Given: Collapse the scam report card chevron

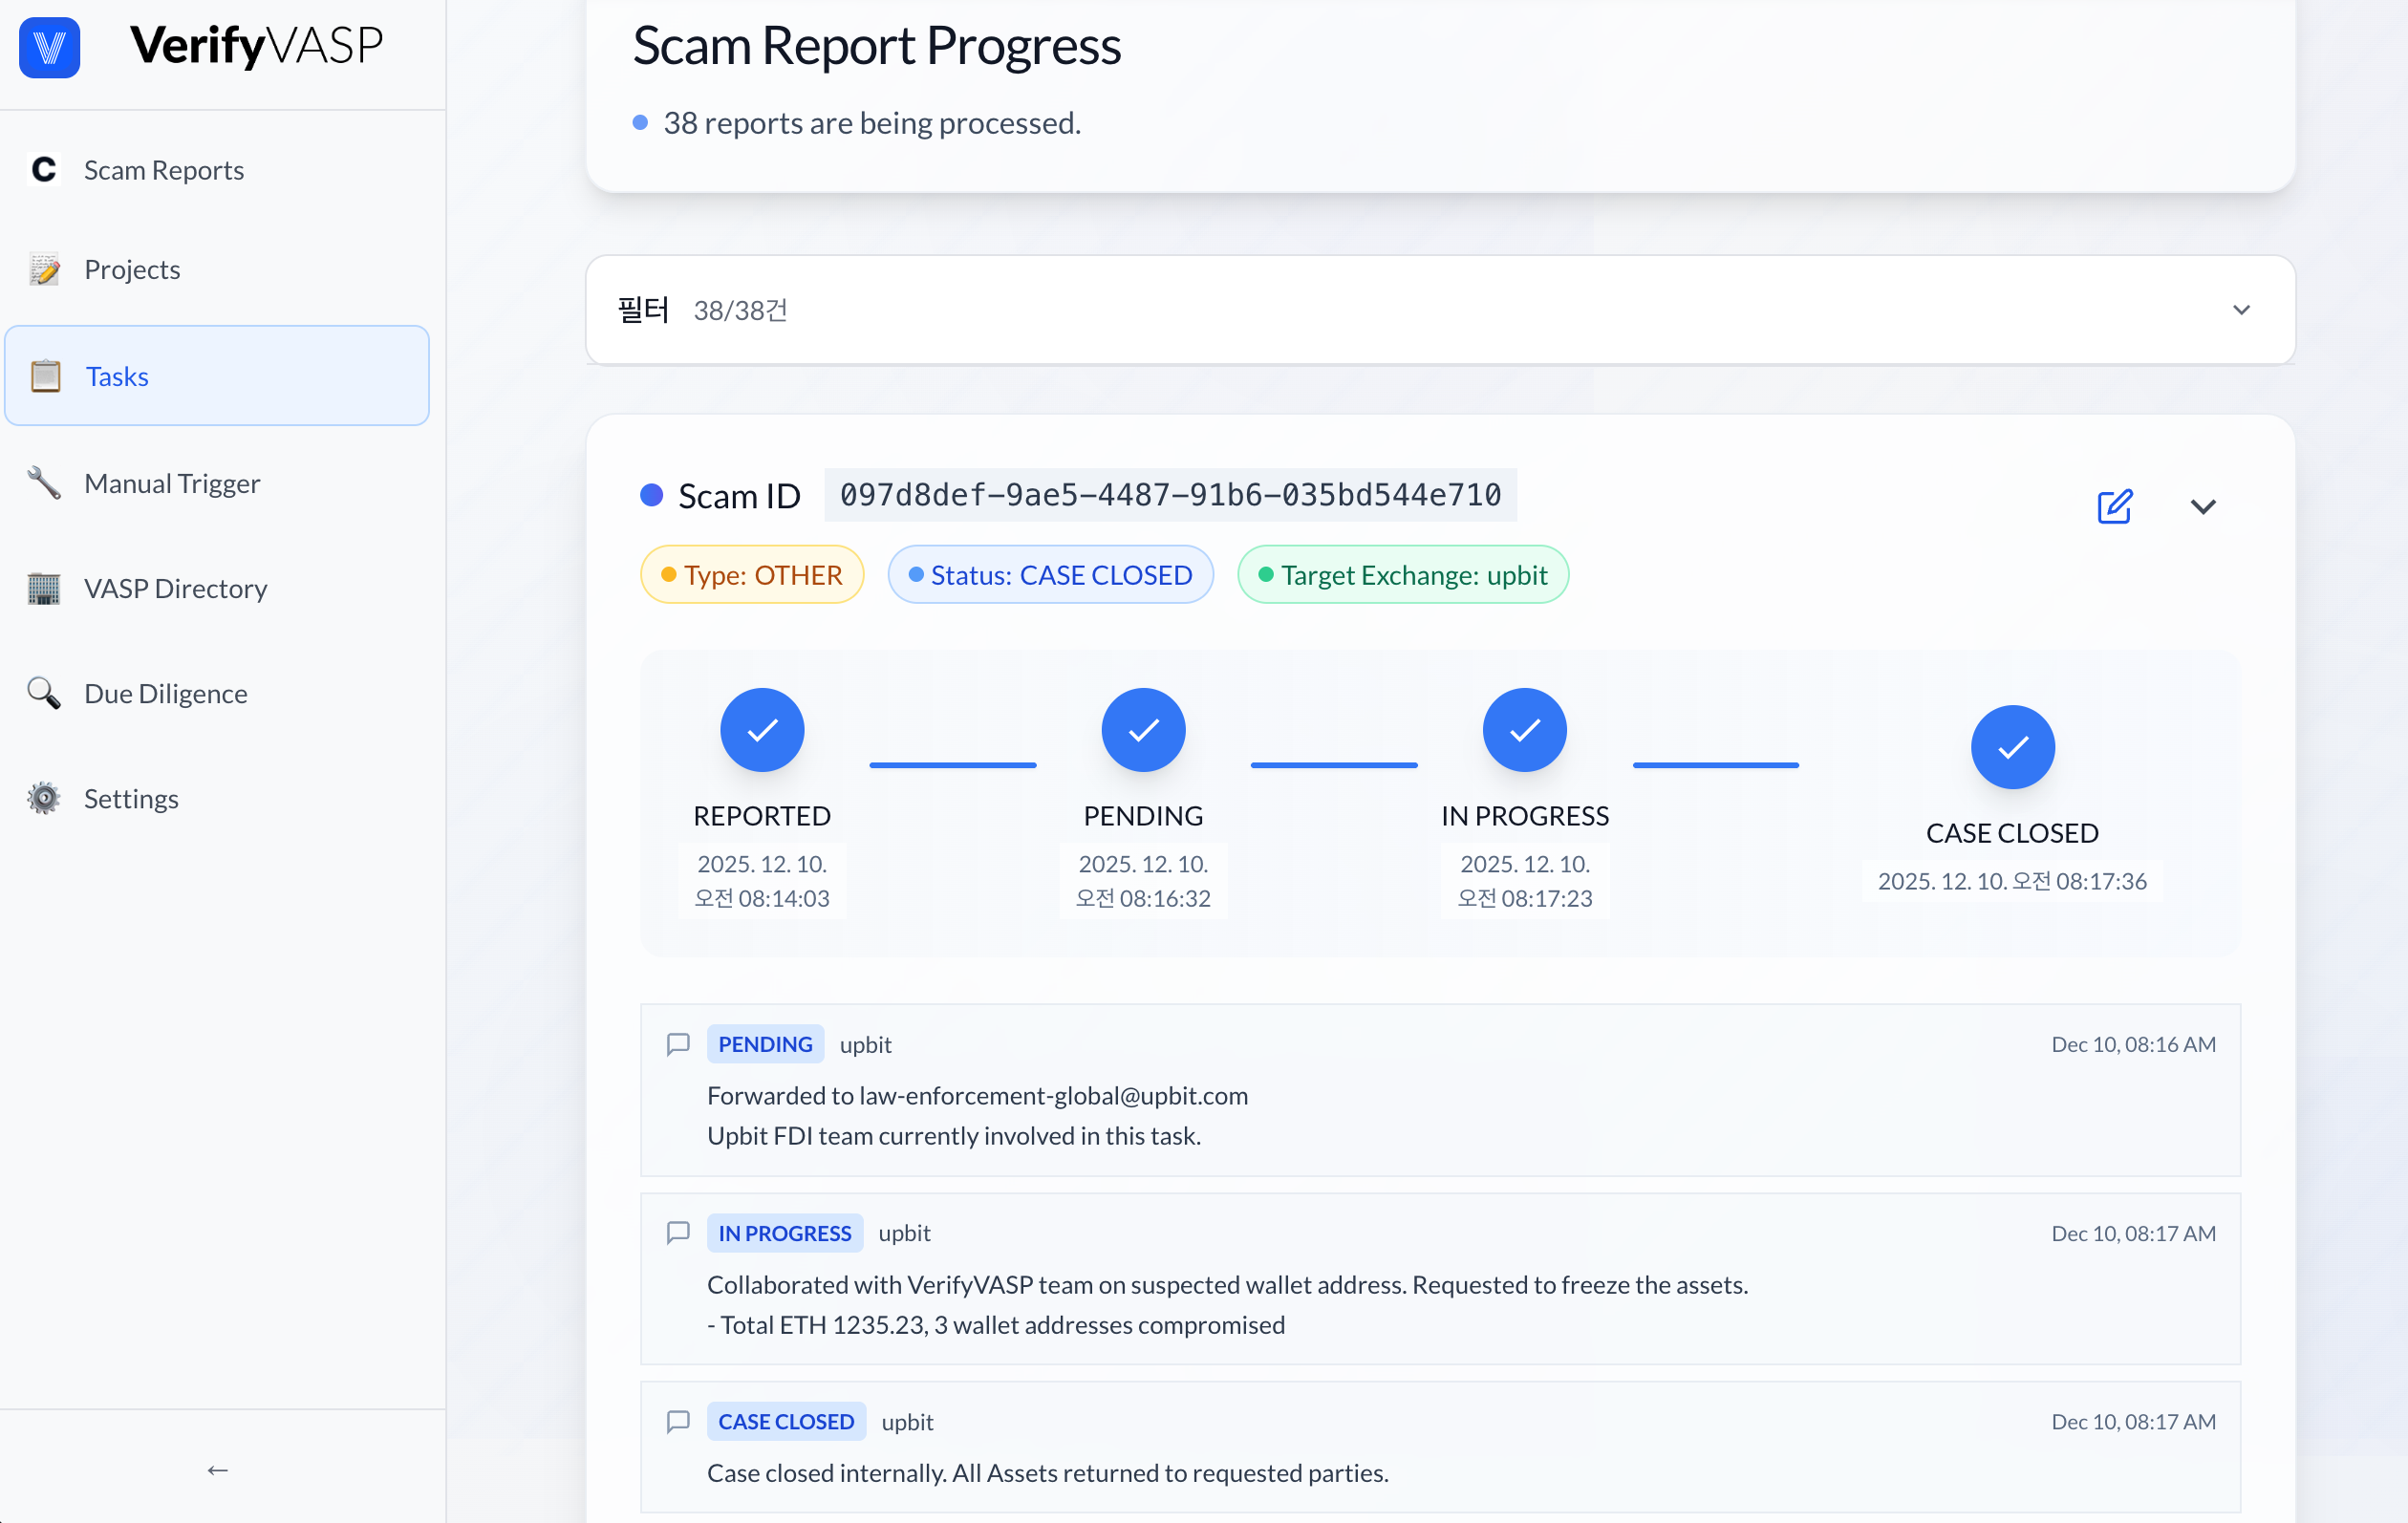Looking at the screenshot, I should point(2203,507).
